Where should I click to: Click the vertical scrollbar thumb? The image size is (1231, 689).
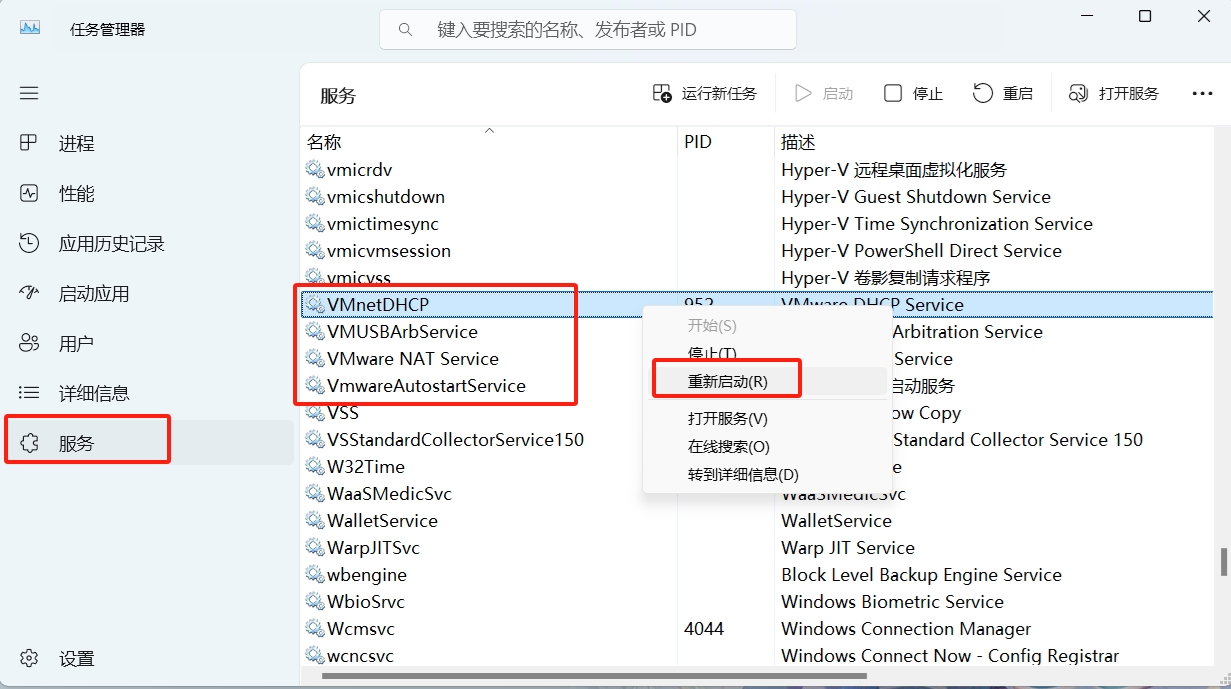(1223, 561)
